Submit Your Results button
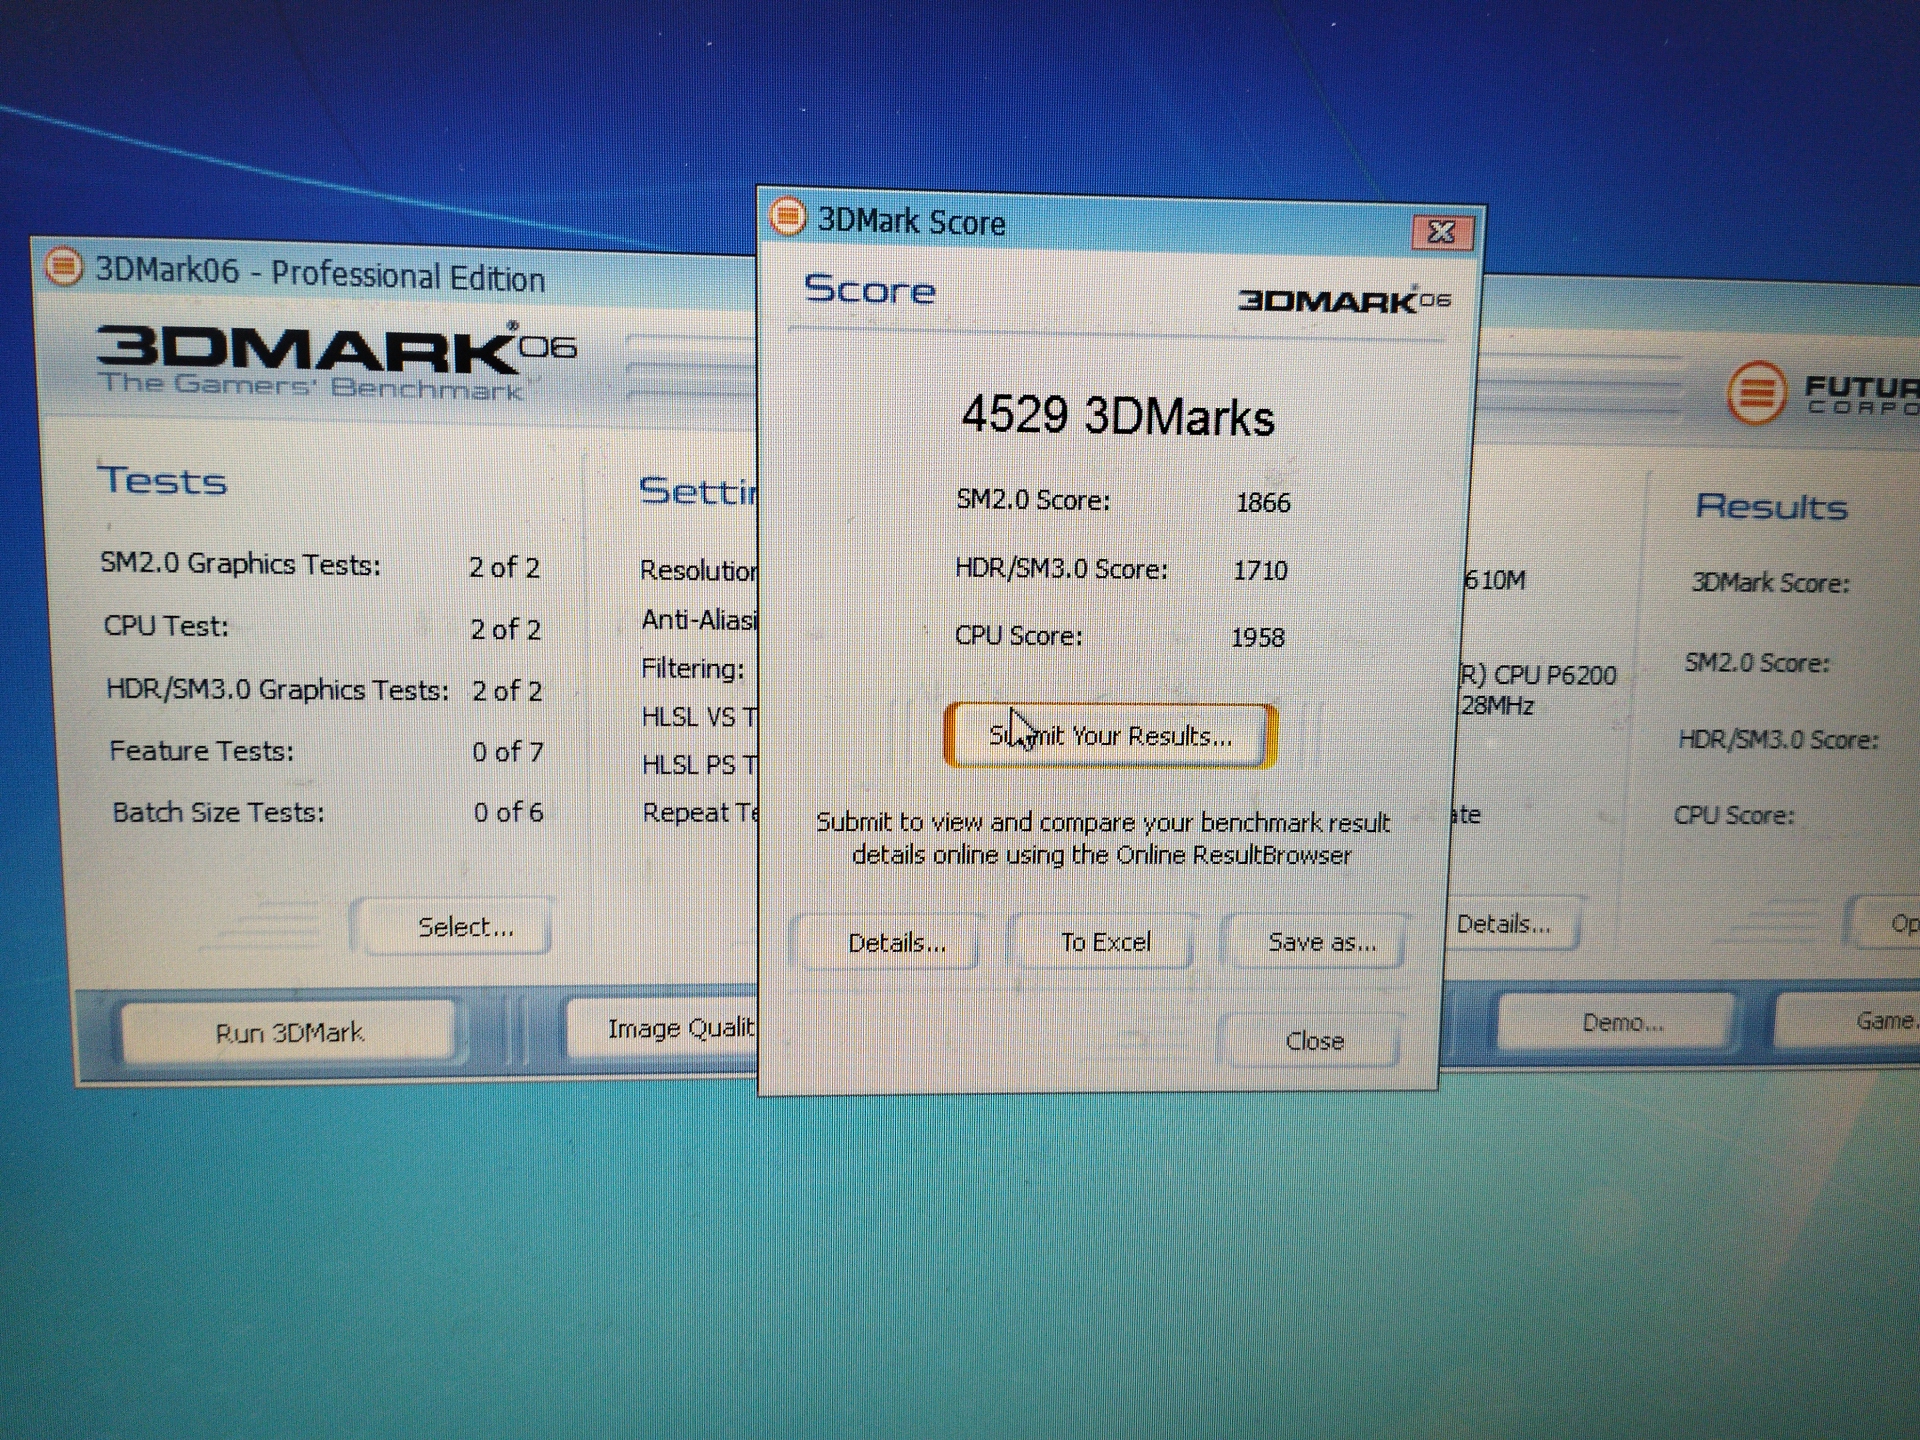The width and height of the screenshot is (1920, 1440). [x=1110, y=736]
